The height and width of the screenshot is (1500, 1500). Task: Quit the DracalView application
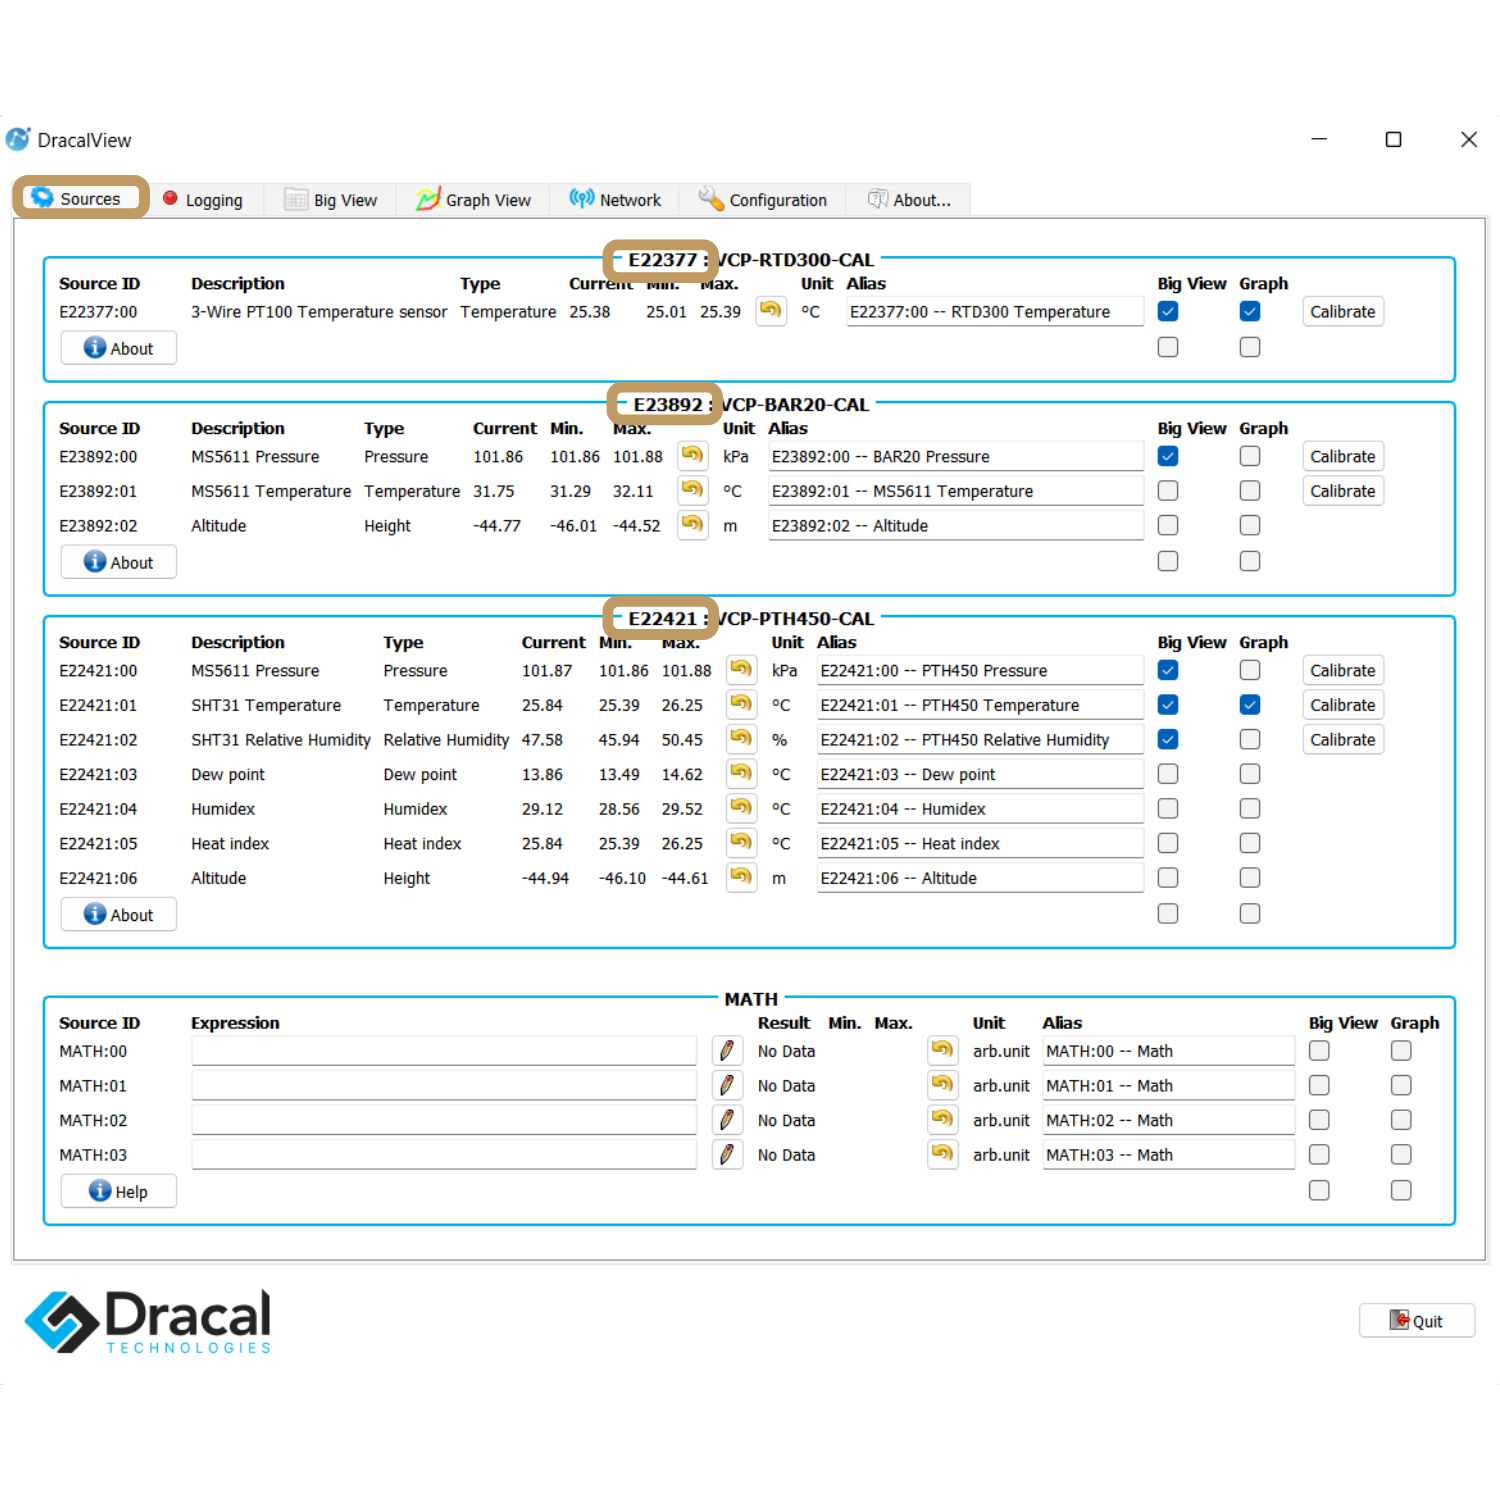click(x=1417, y=1320)
